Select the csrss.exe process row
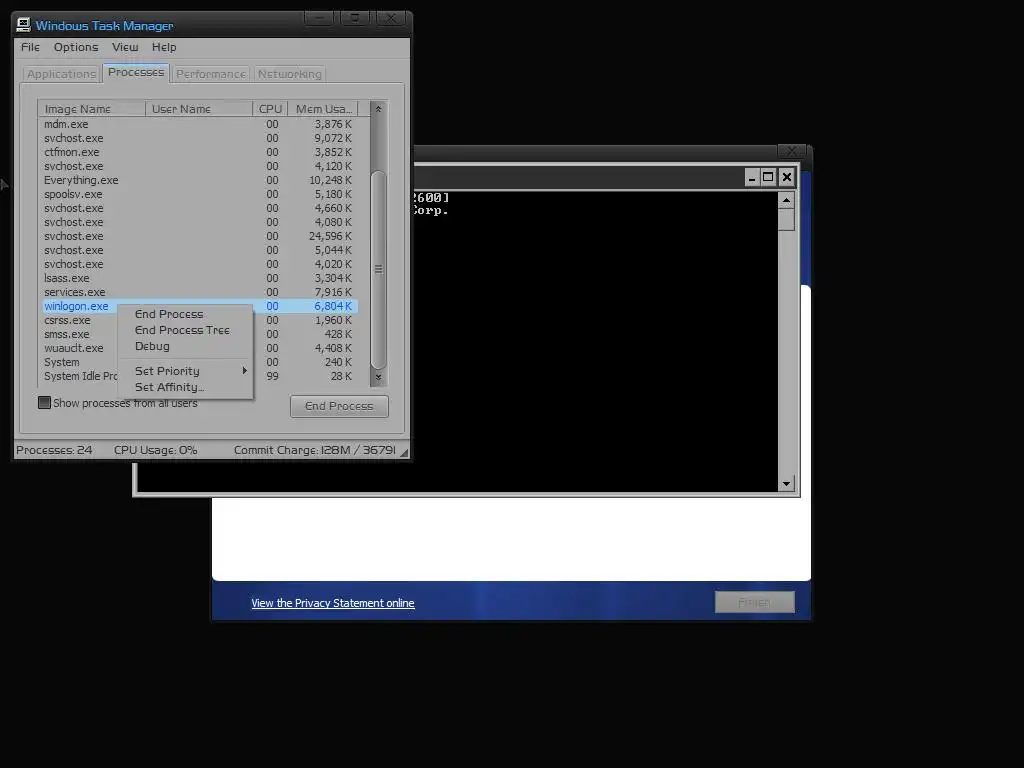Image resolution: width=1024 pixels, height=768 pixels. click(198, 320)
